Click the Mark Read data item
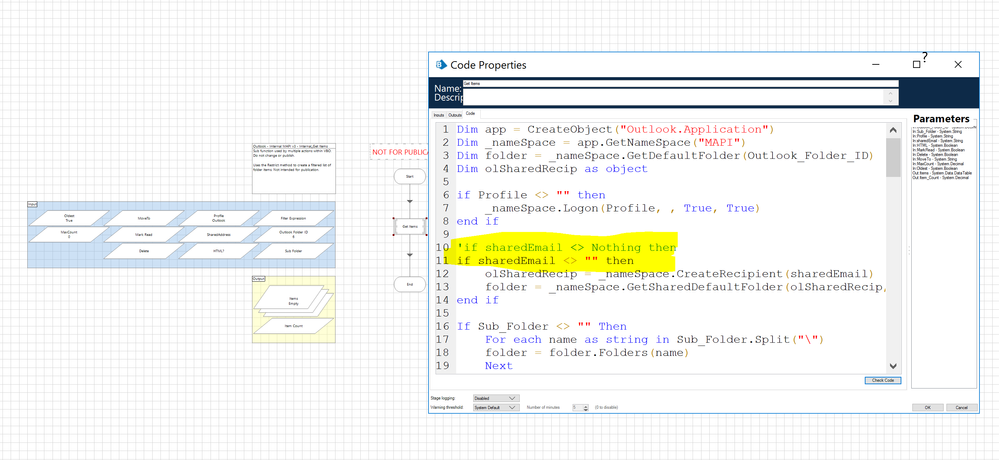Viewport: 999px width, 460px height. [144, 234]
